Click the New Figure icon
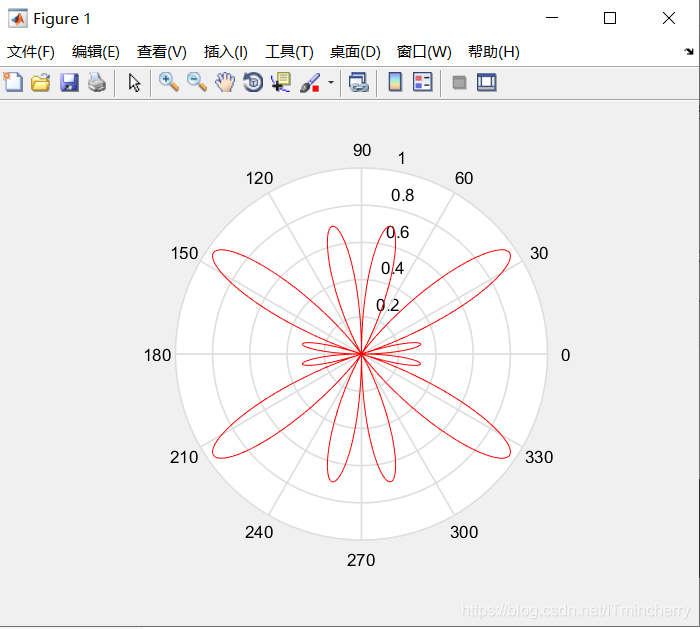 [x=13, y=83]
